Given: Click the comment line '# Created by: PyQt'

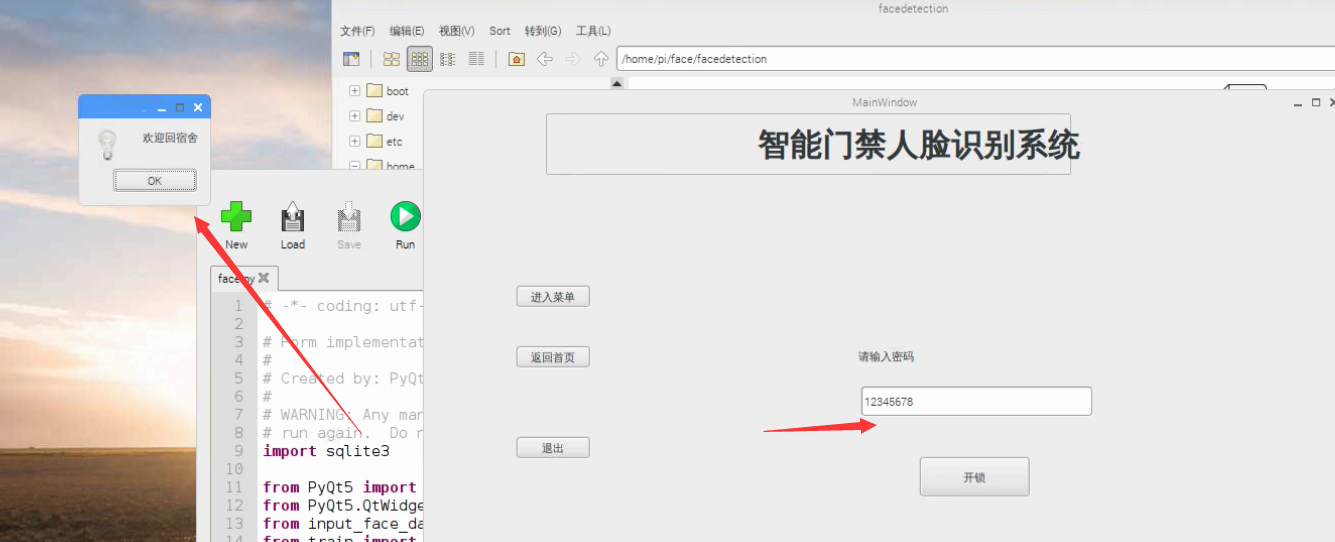Looking at the screenshot, I should (343, 378).
